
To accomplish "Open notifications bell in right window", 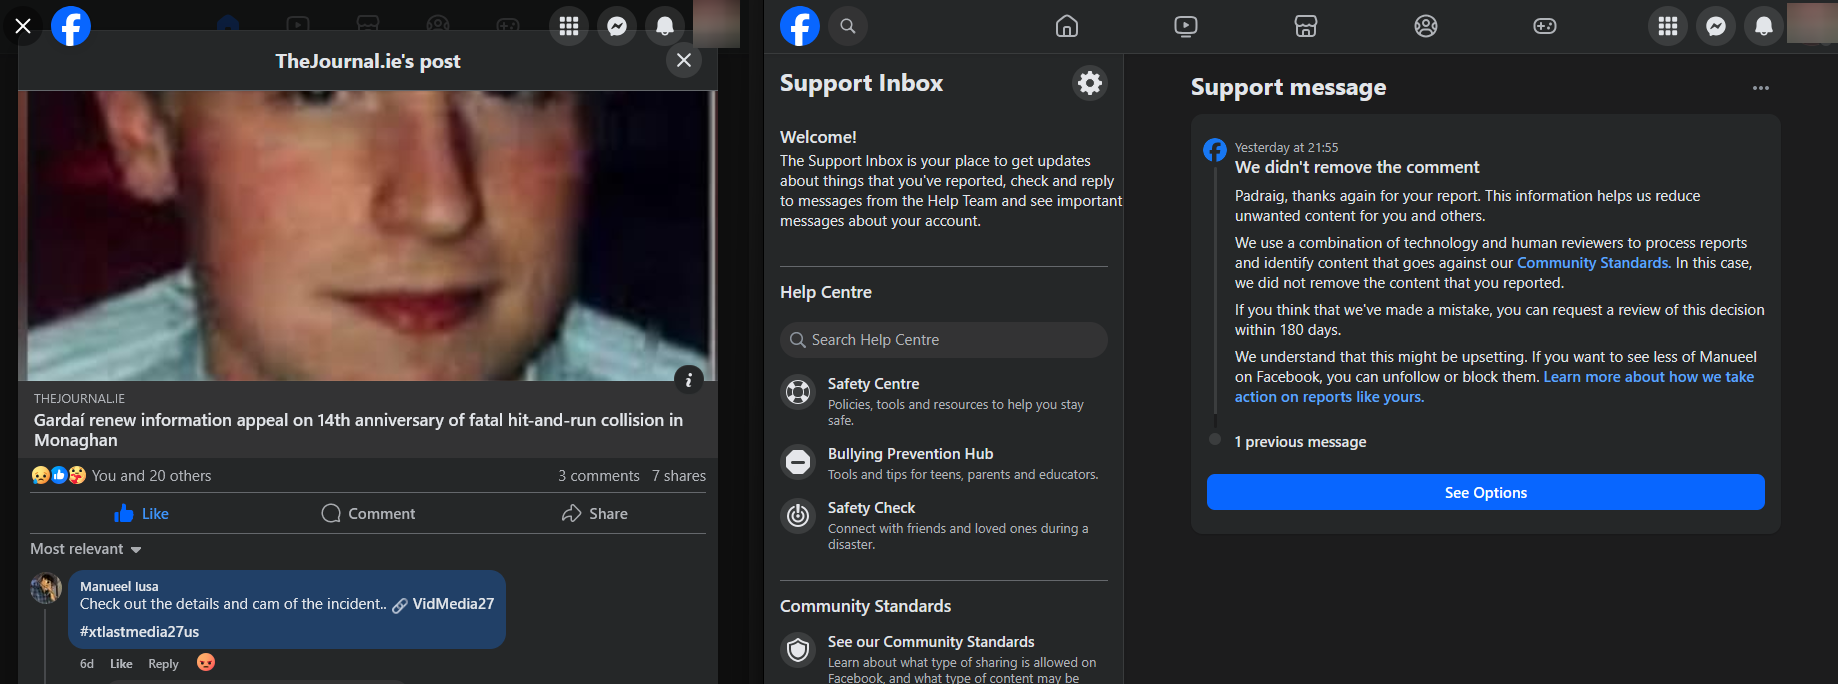I will tap(1764, 26).
